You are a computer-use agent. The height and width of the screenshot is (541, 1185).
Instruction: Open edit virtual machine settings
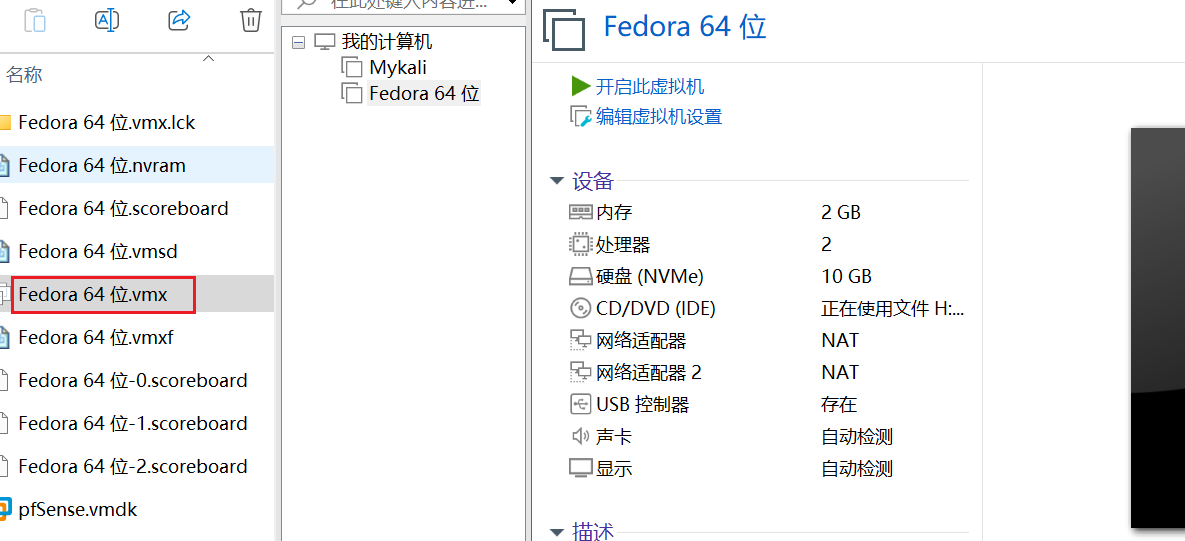point(658,117)
